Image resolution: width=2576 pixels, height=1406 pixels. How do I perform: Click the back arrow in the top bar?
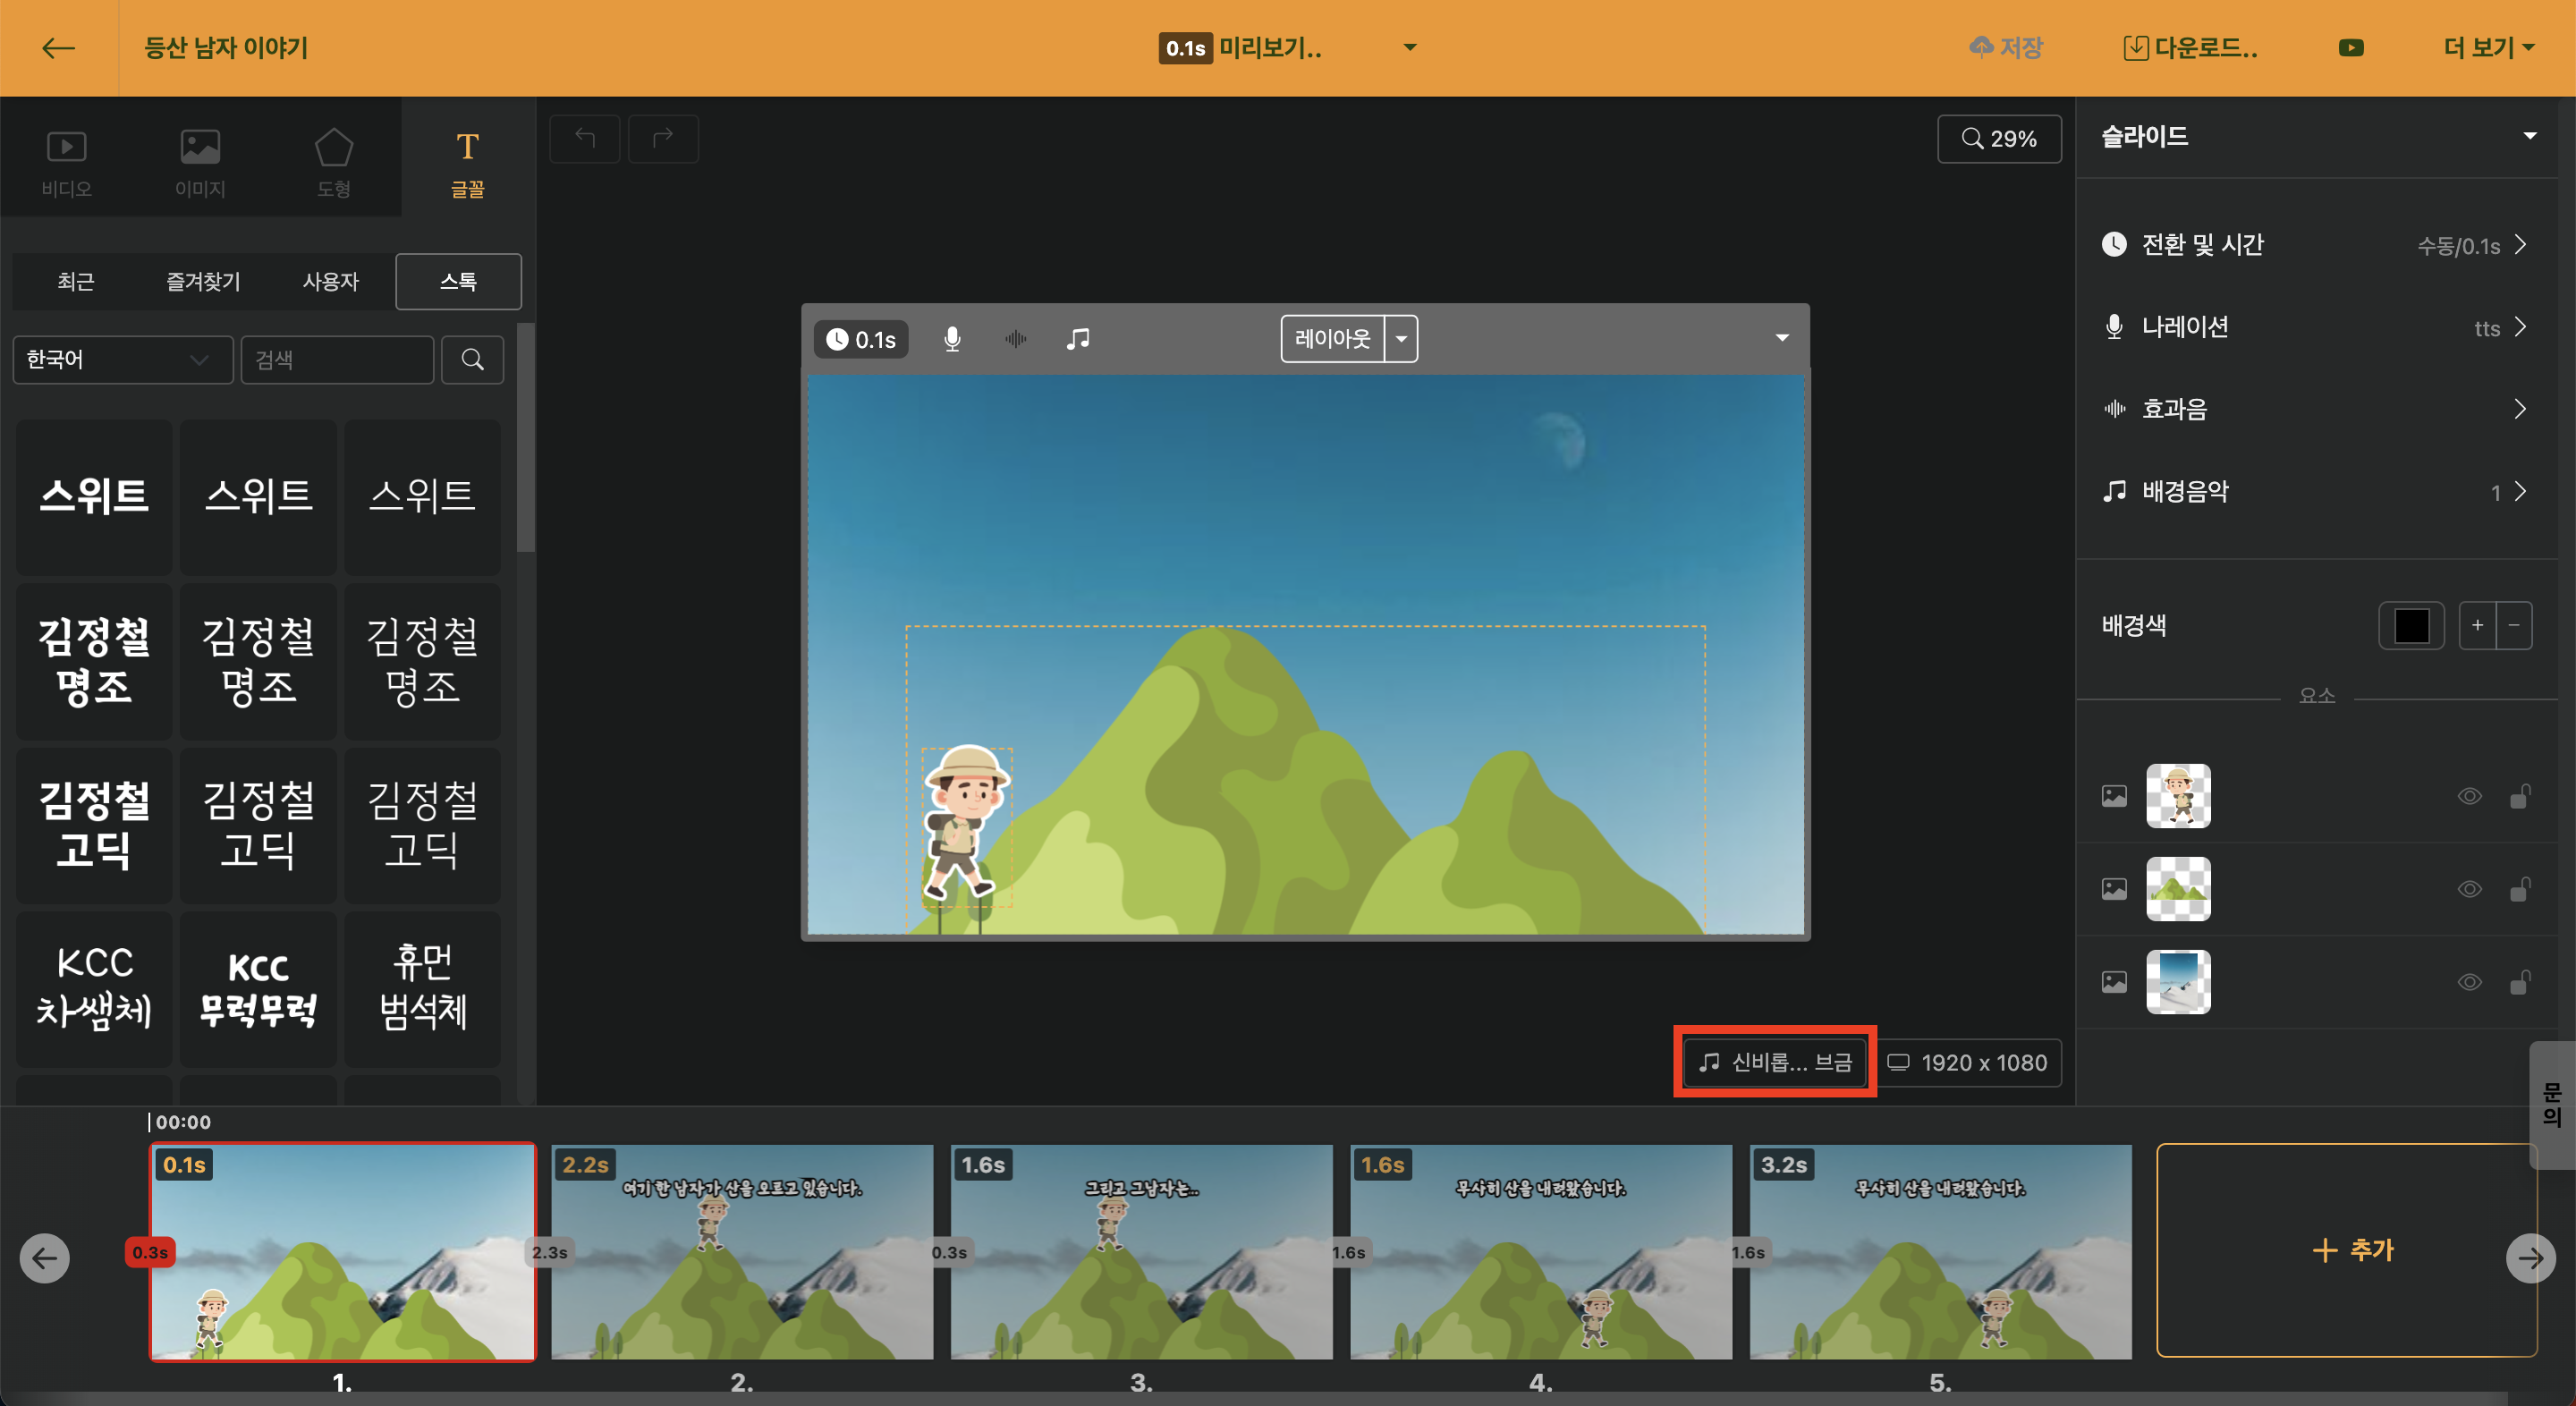58,48
